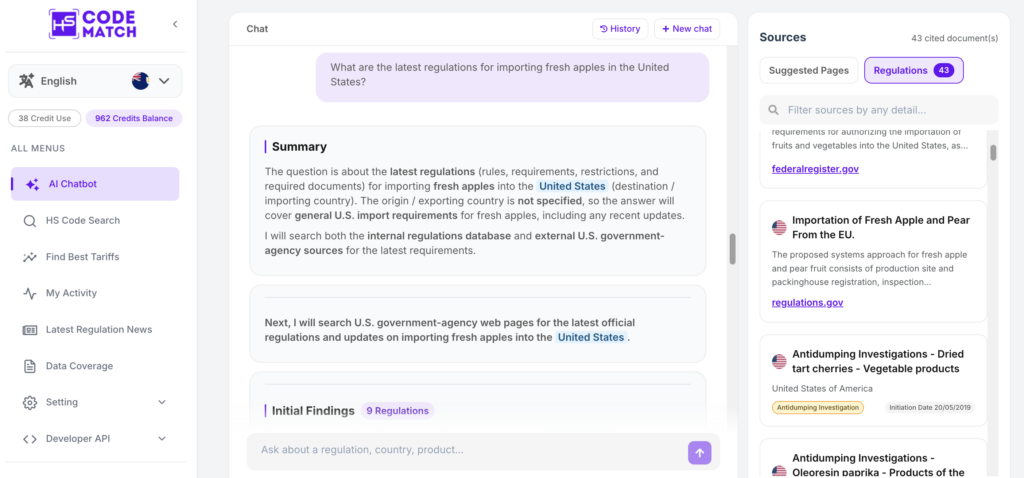Click the chat panel scrollbar thumb
The image size is (1024, 478).
point(733,249)
